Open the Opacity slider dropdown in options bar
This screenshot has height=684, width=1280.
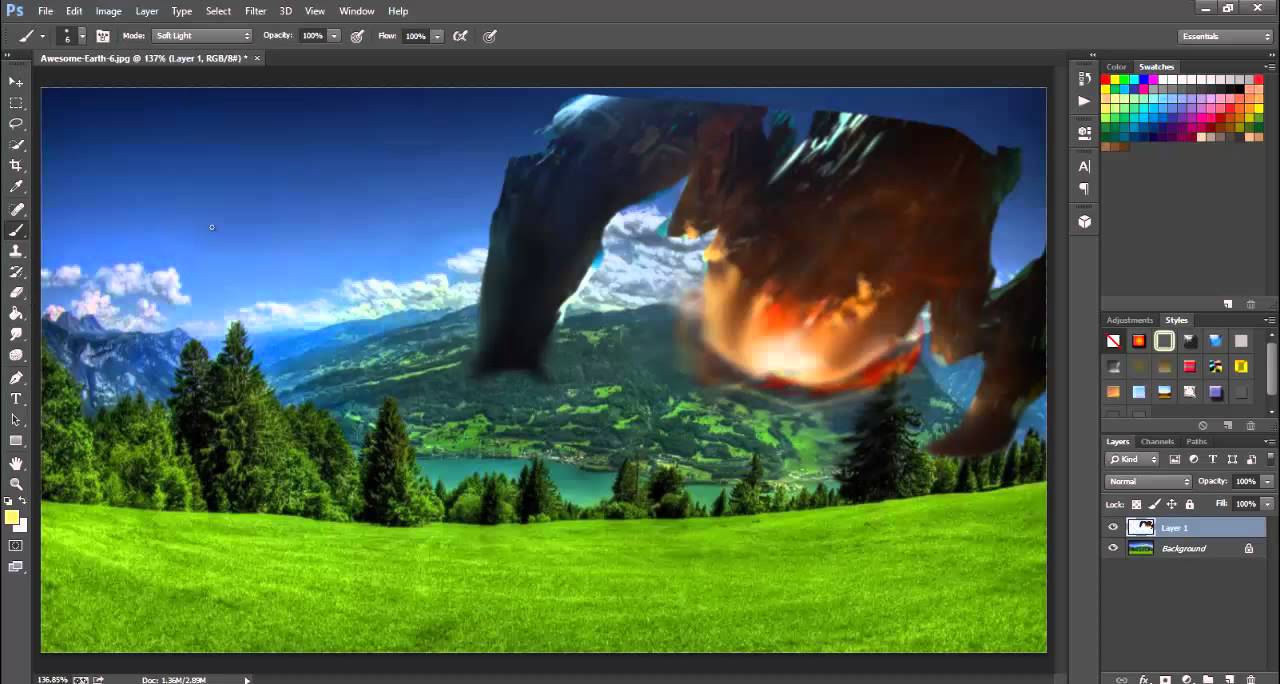click(334, 36)
